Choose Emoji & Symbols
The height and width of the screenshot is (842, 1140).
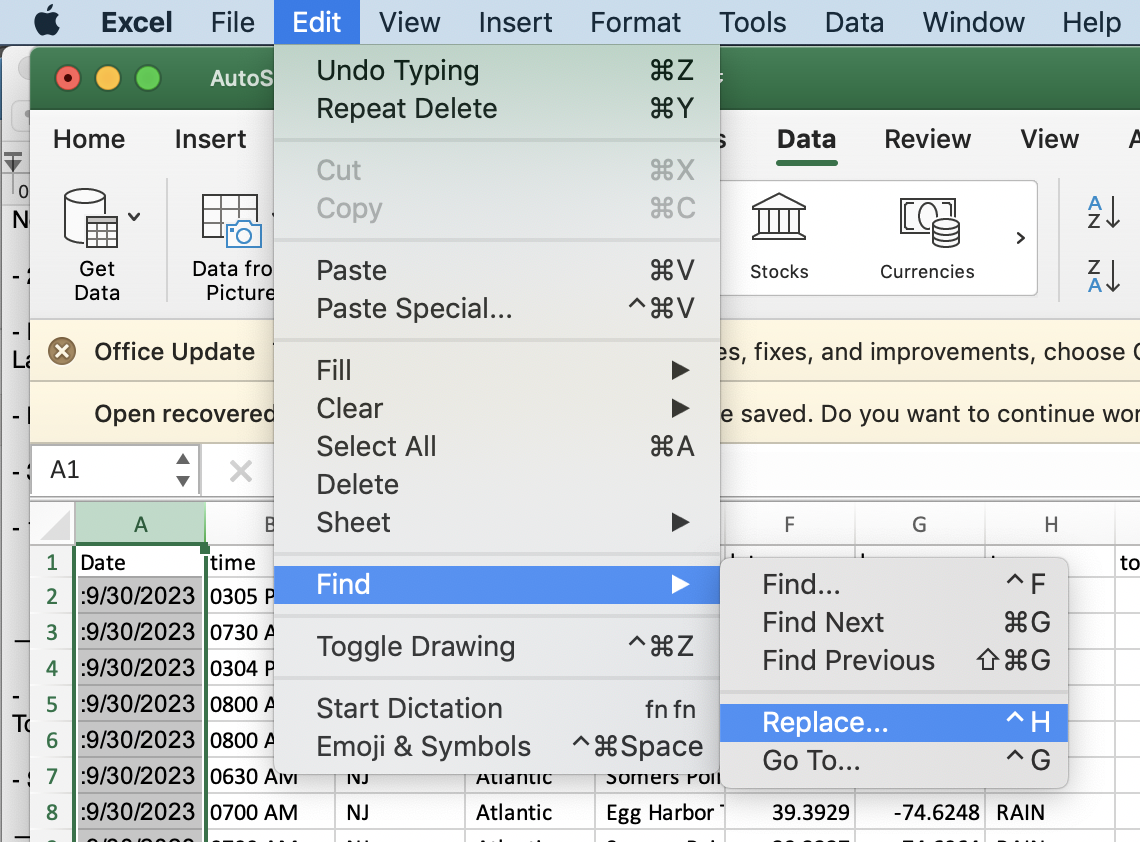pos(497,747)
